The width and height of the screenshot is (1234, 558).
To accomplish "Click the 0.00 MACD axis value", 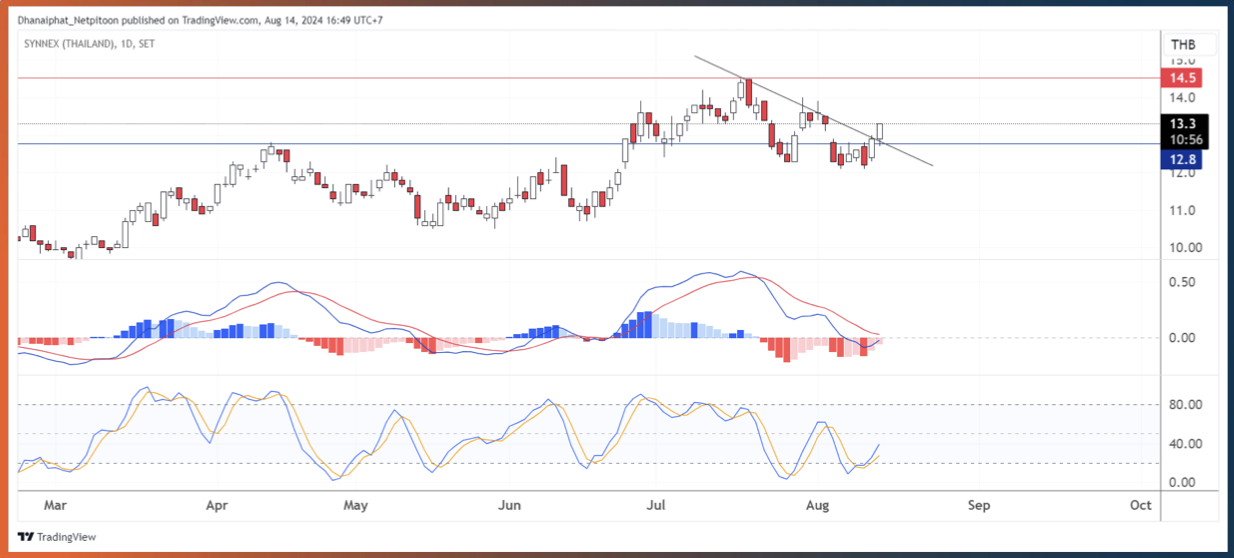I will click(x=1184, y=337).
